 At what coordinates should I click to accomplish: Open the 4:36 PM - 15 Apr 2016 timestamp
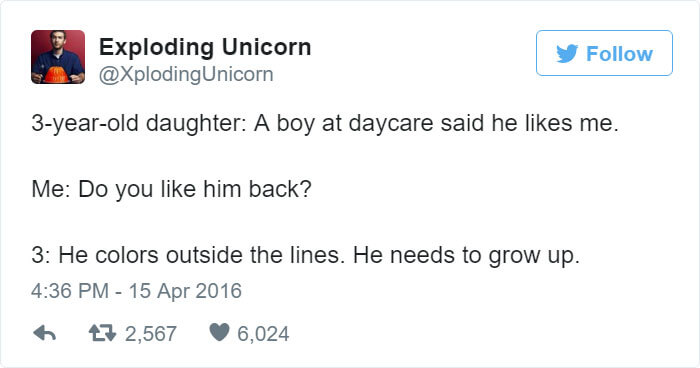[x=136, y=291]
